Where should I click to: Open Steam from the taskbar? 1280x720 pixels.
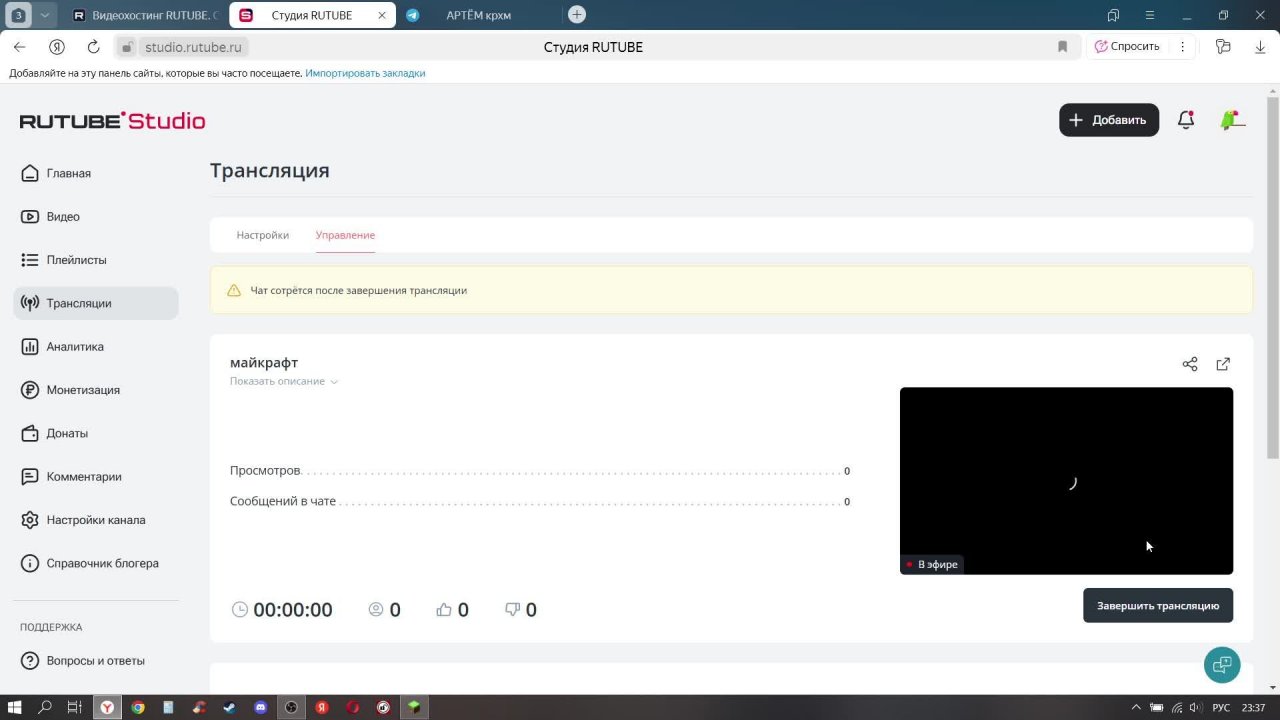(229, 707)
